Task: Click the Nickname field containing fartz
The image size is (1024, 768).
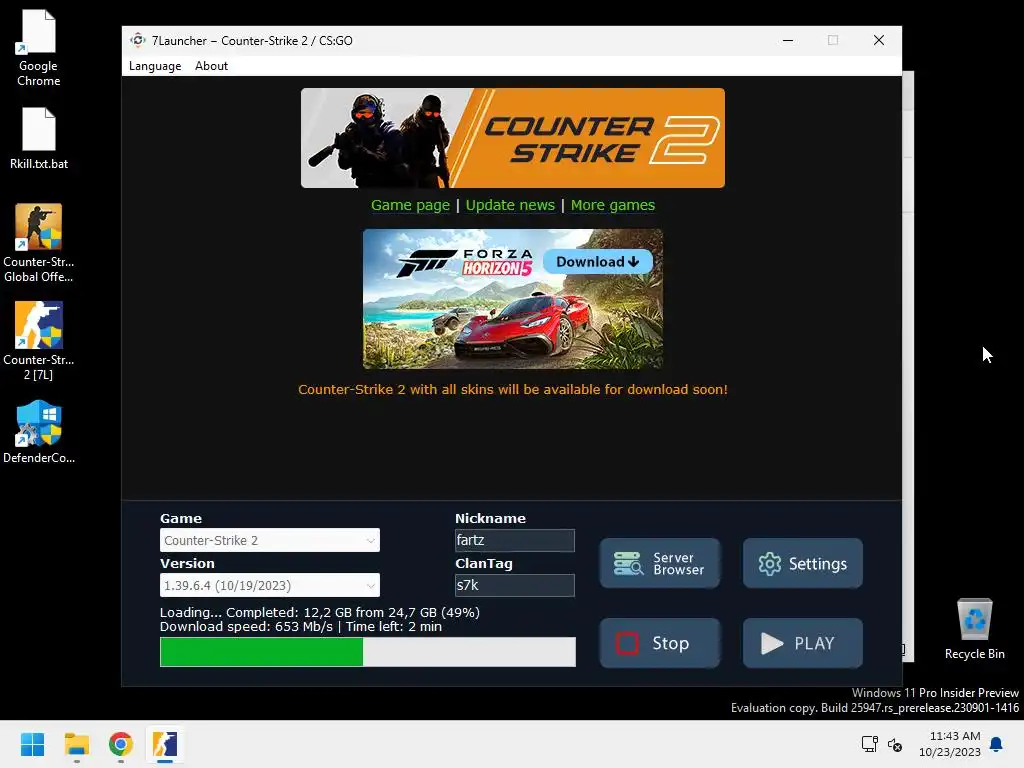Action: (515, 540)
